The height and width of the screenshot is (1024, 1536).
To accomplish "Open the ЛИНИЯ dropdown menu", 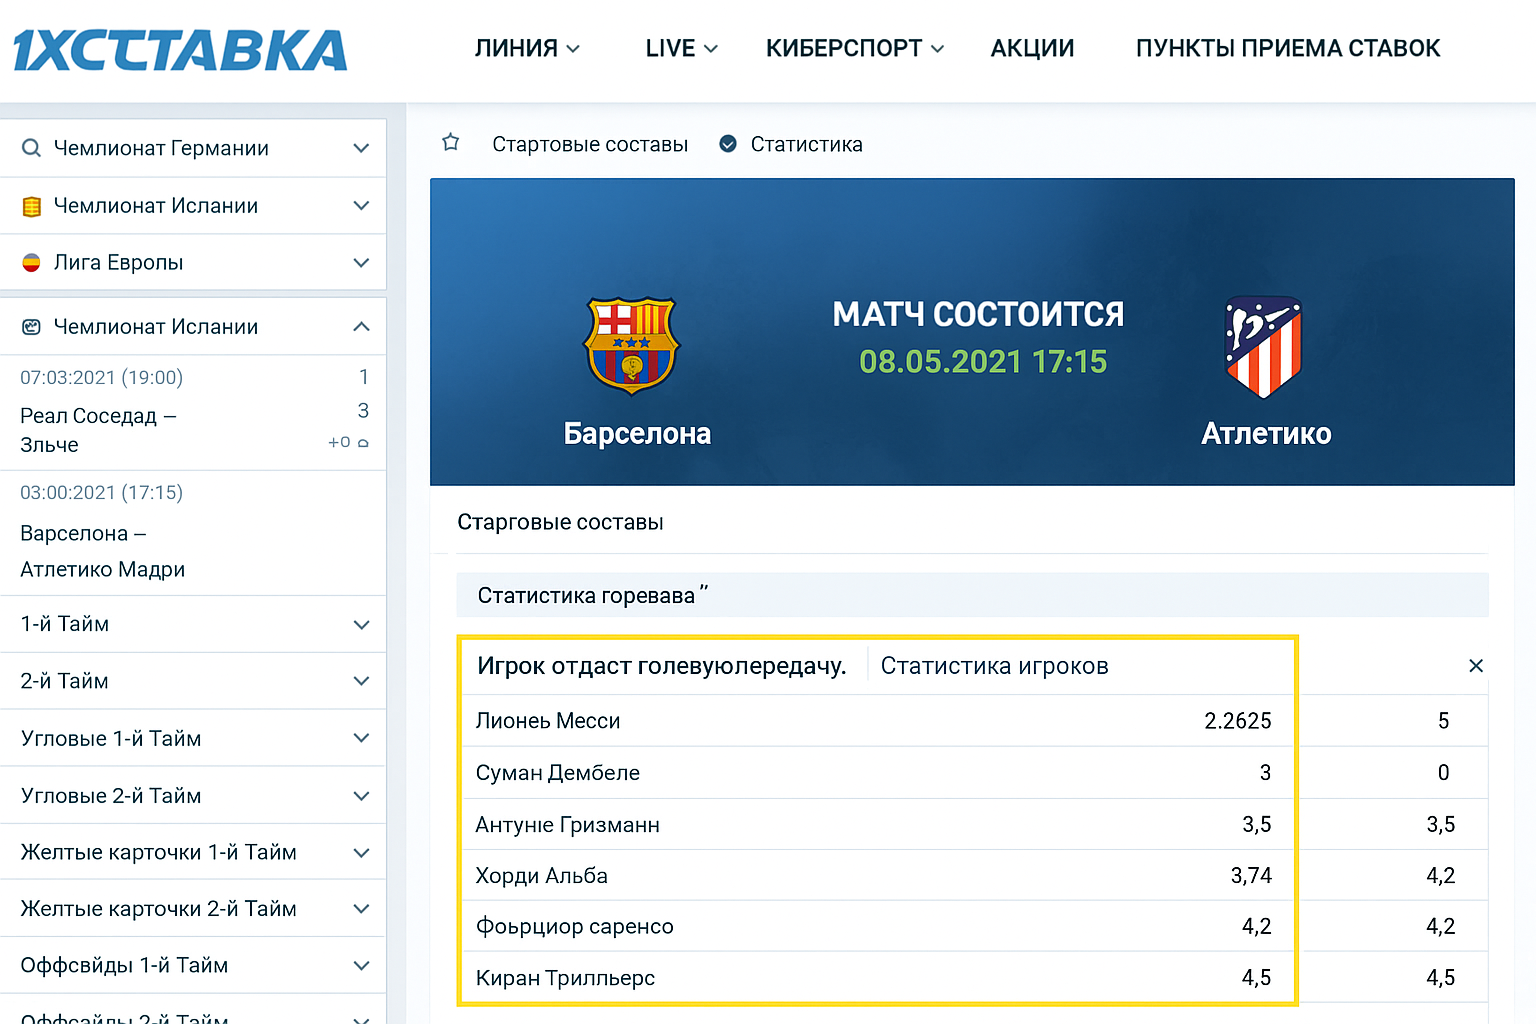I will tap(526, 48).
